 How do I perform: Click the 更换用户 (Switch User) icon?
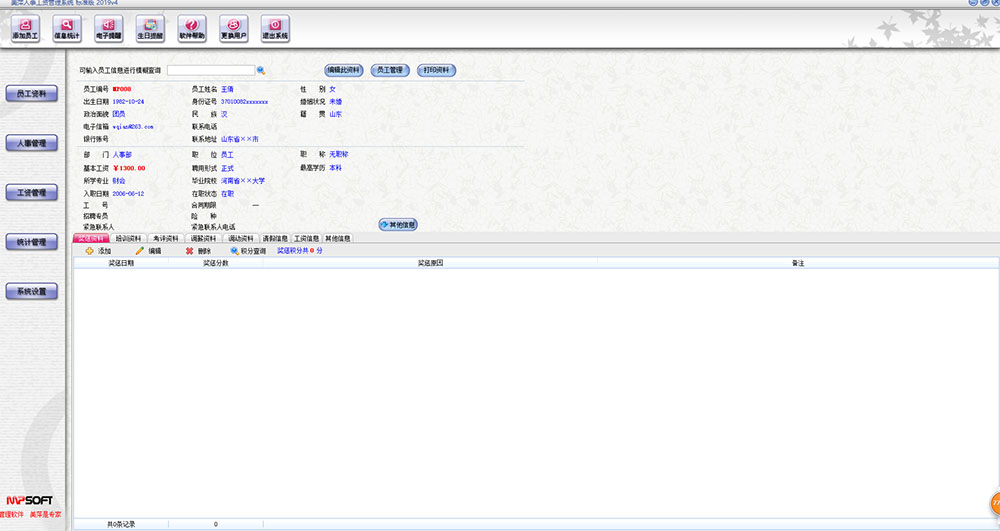pyautogui.click(x=233, y=28)
